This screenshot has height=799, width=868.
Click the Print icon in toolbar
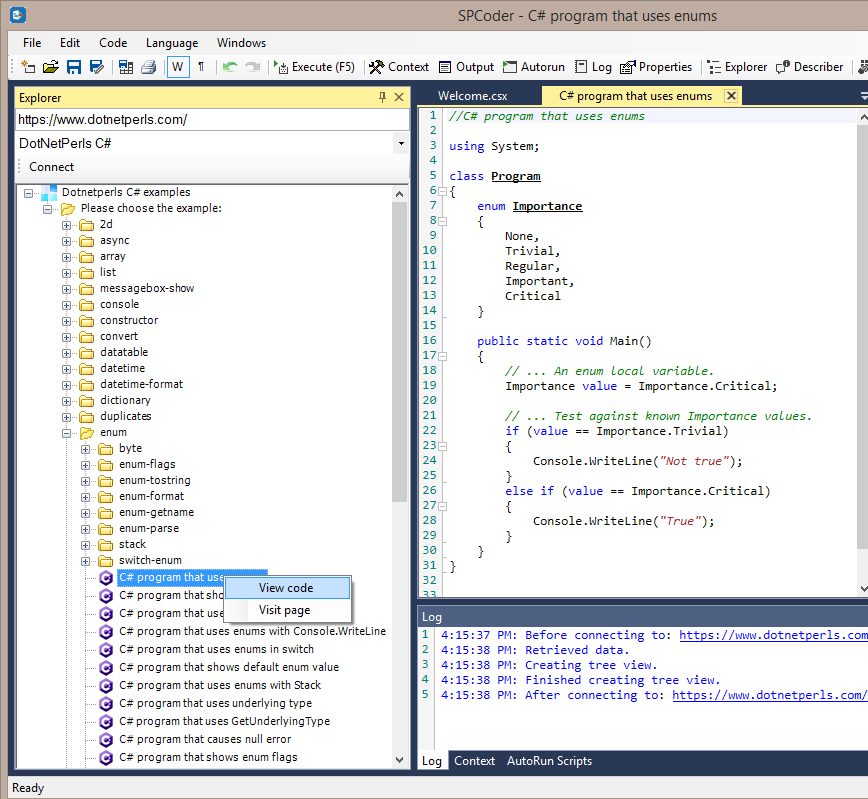point(148,67)
